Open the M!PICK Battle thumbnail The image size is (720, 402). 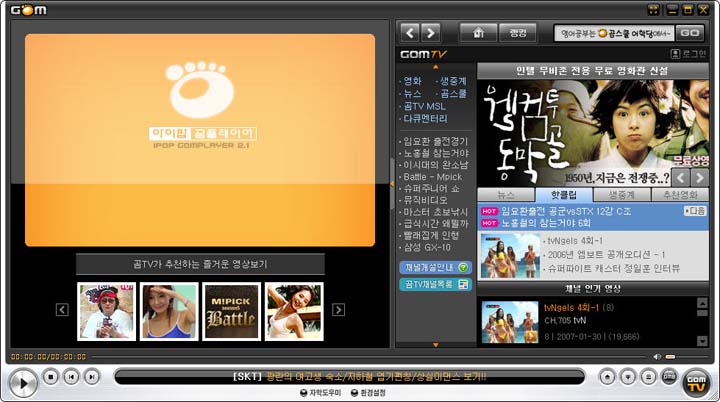click(231, 311)
